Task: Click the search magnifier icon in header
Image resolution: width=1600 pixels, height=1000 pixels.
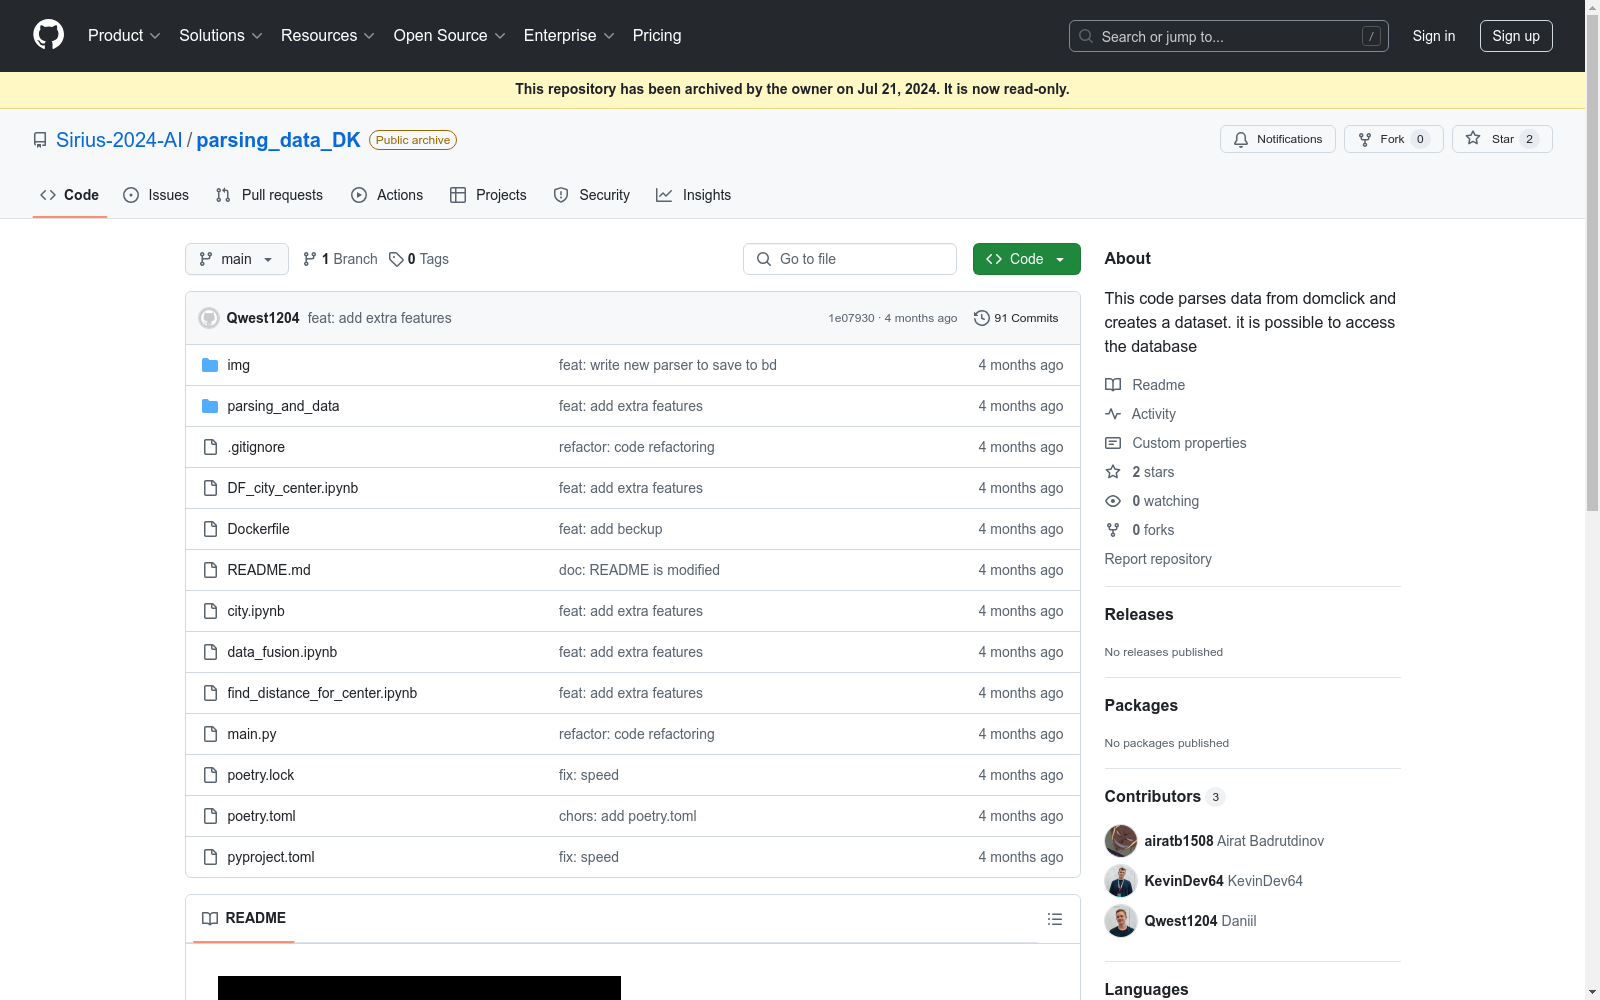Action: tap(1086, 36)
